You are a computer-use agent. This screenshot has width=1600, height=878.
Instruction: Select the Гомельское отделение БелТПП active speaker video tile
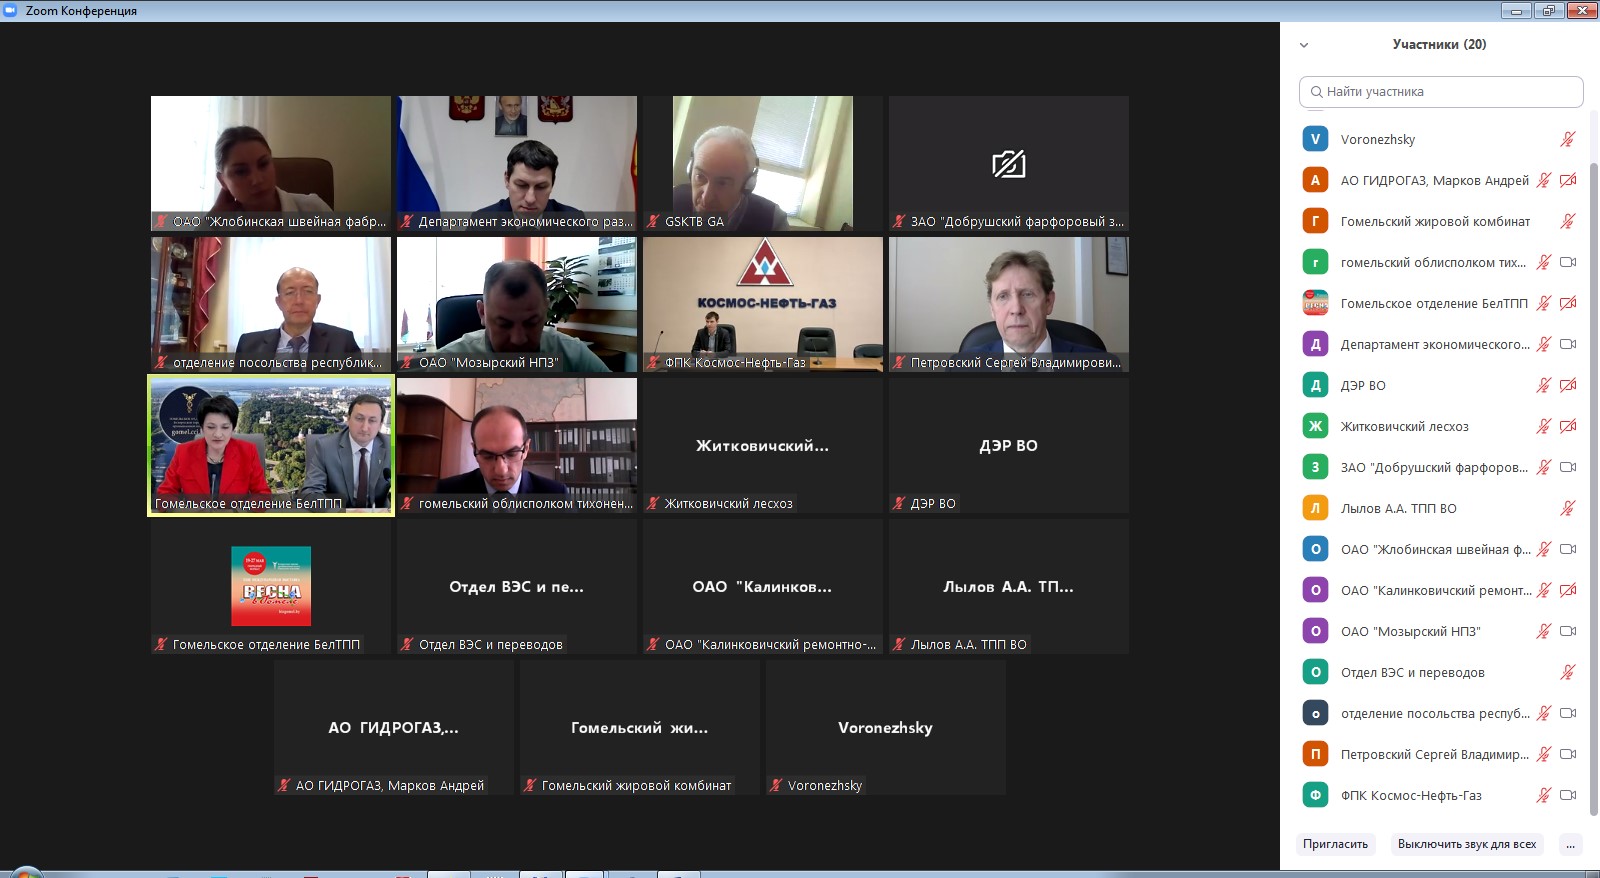point(270,446)
